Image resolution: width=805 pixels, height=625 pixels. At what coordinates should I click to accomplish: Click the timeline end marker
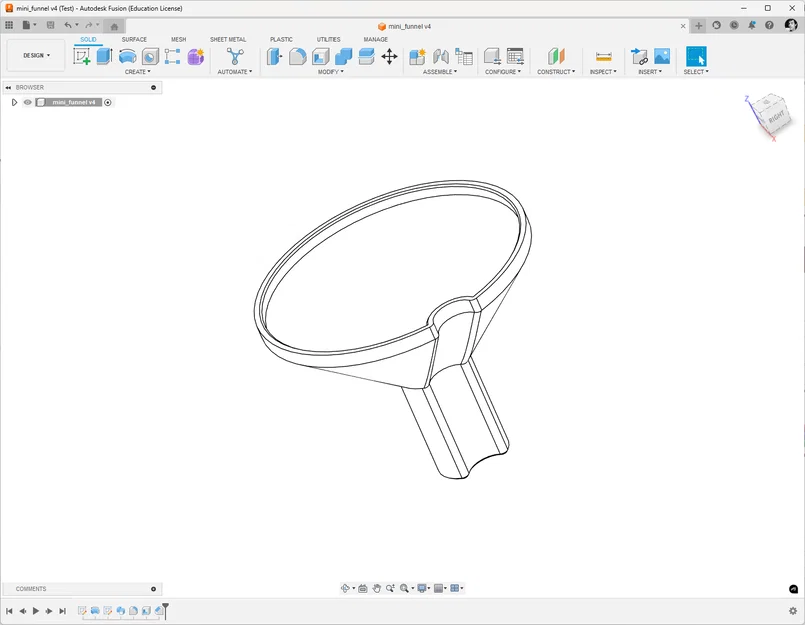pyautogui.click(x=165, y=611)
